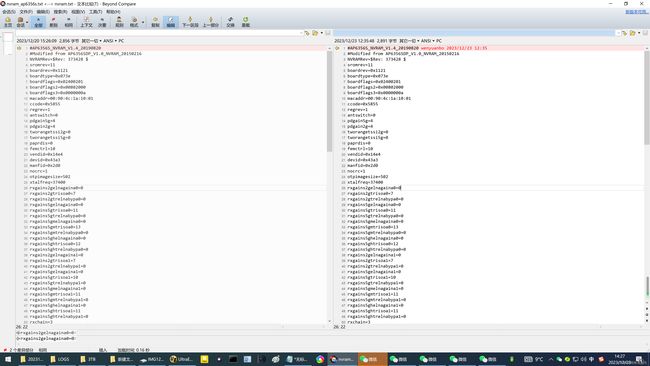Expand right path history dropdown arrow
The height and width of the screenshot is (366, 650).
618,33
